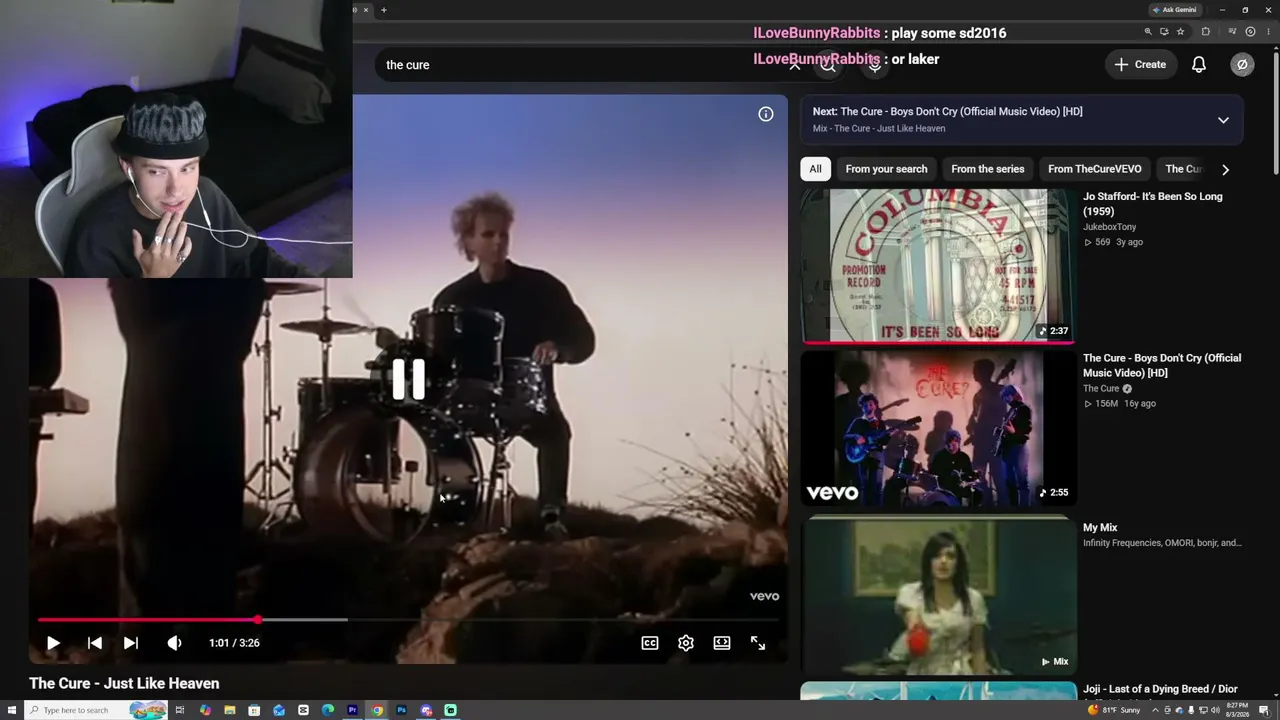The height and width of the screenshot is (720, 1280).
Task: Click the video title 'The Cure - Just Like Heaven'
Action: click(124, 684)
